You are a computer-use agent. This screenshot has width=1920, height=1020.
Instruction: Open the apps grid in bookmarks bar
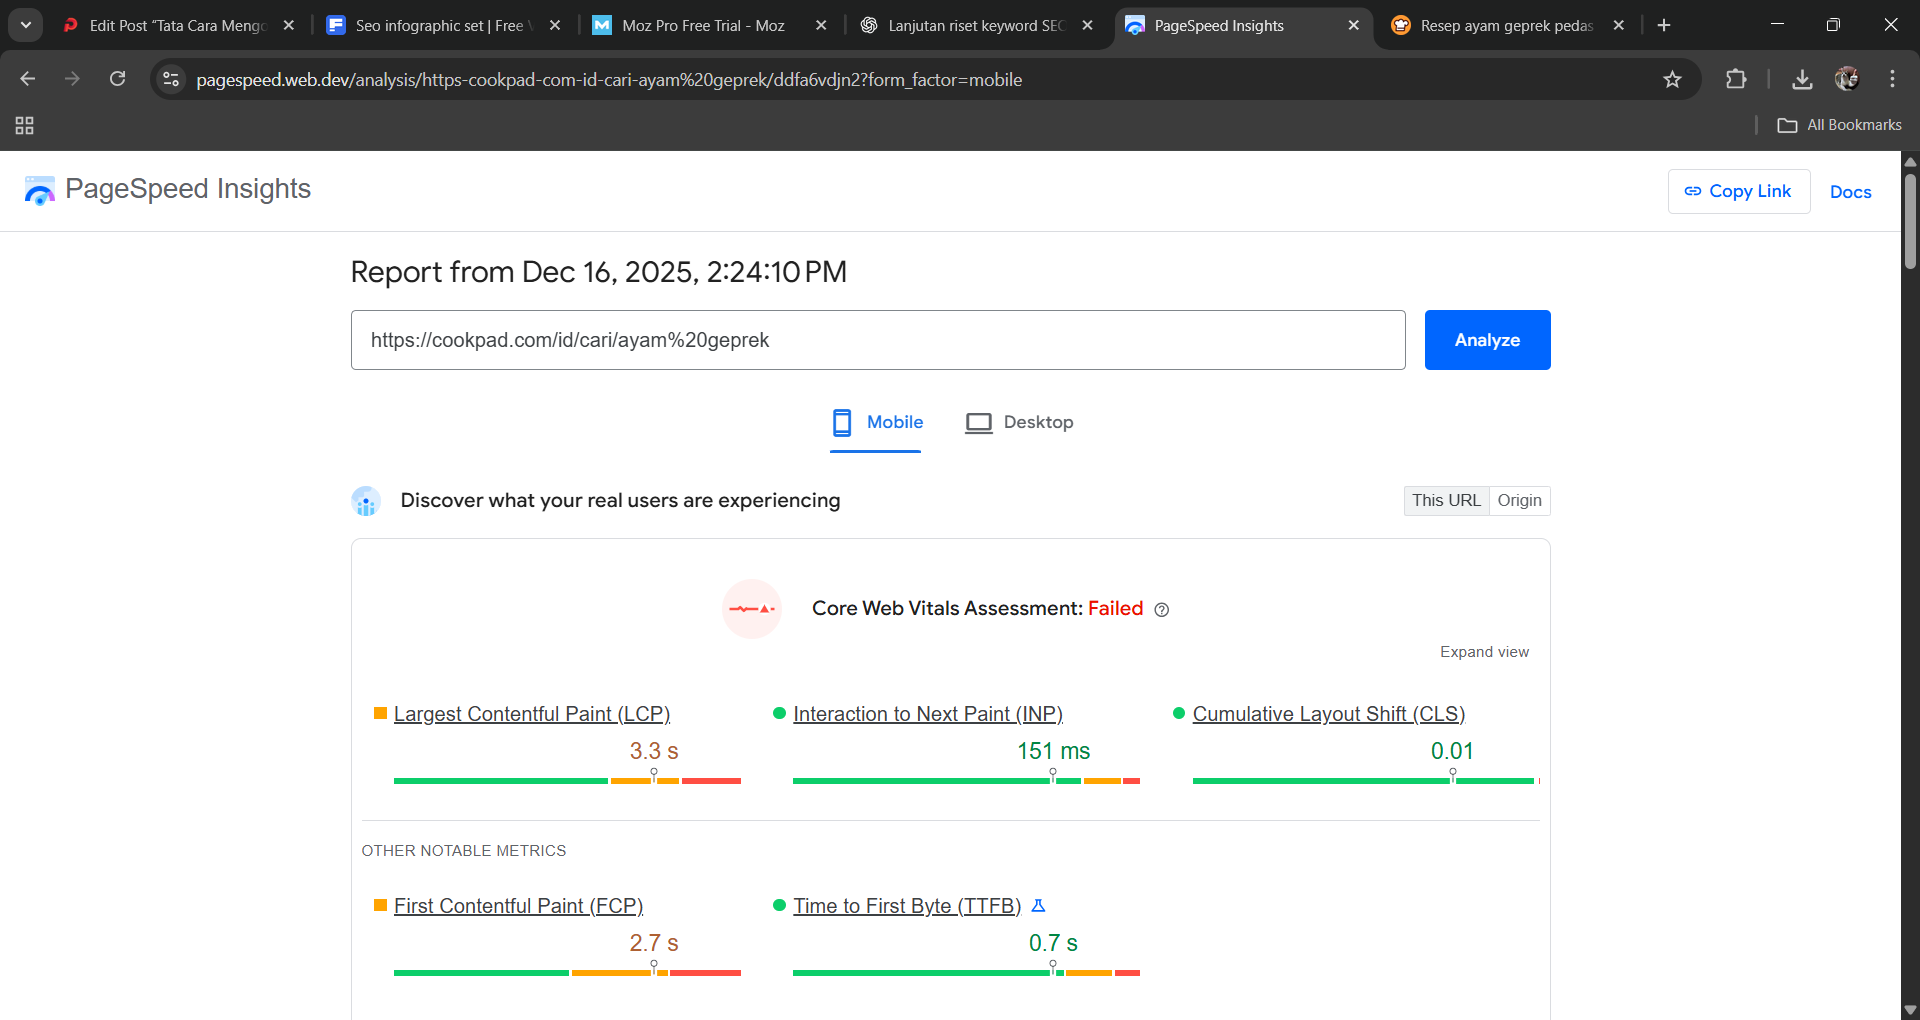(x=25, y=125)
